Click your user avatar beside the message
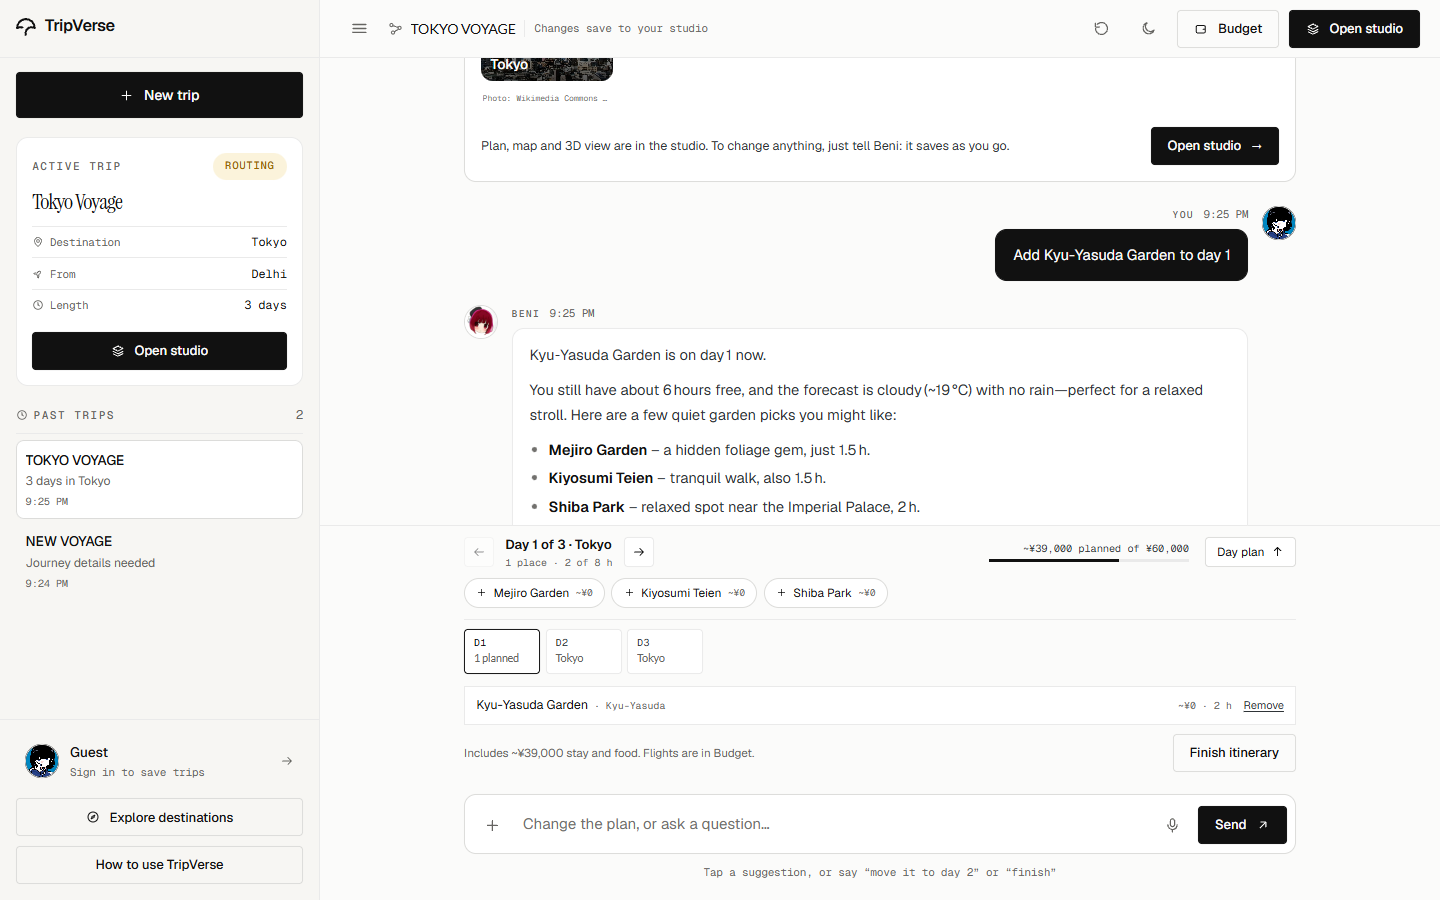Image resolution: width=1440 pixels, height=900 pixels. click(1279, 223)
